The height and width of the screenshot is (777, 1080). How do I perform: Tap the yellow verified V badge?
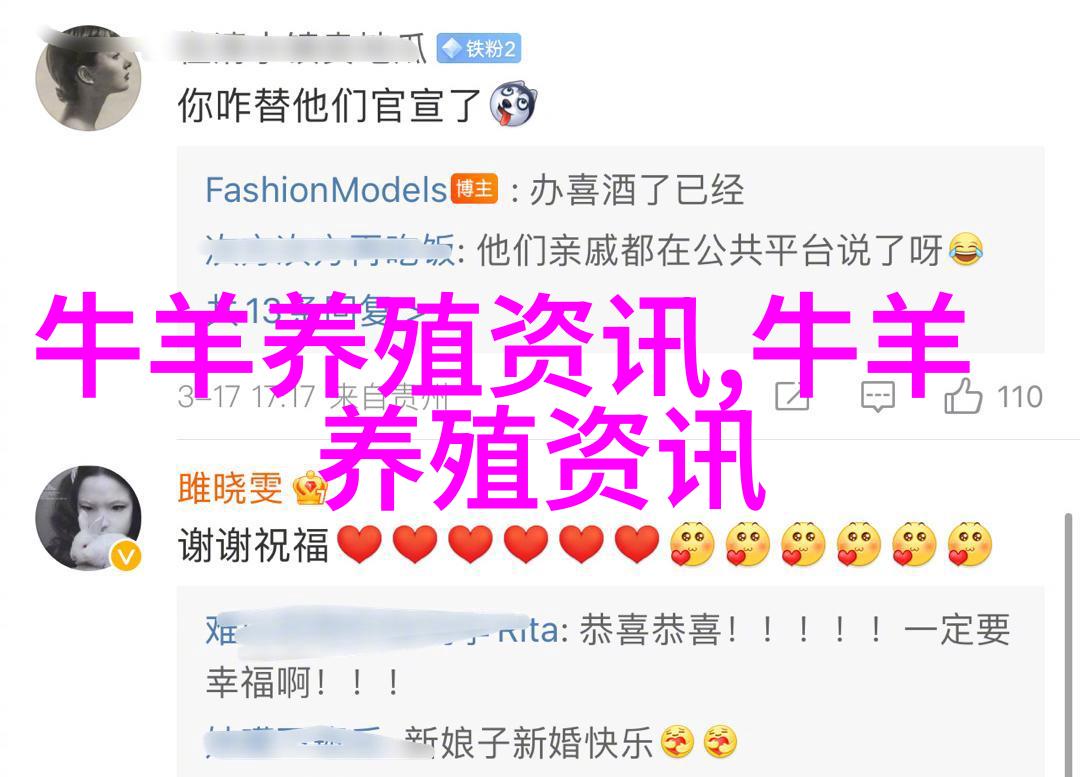126,556
